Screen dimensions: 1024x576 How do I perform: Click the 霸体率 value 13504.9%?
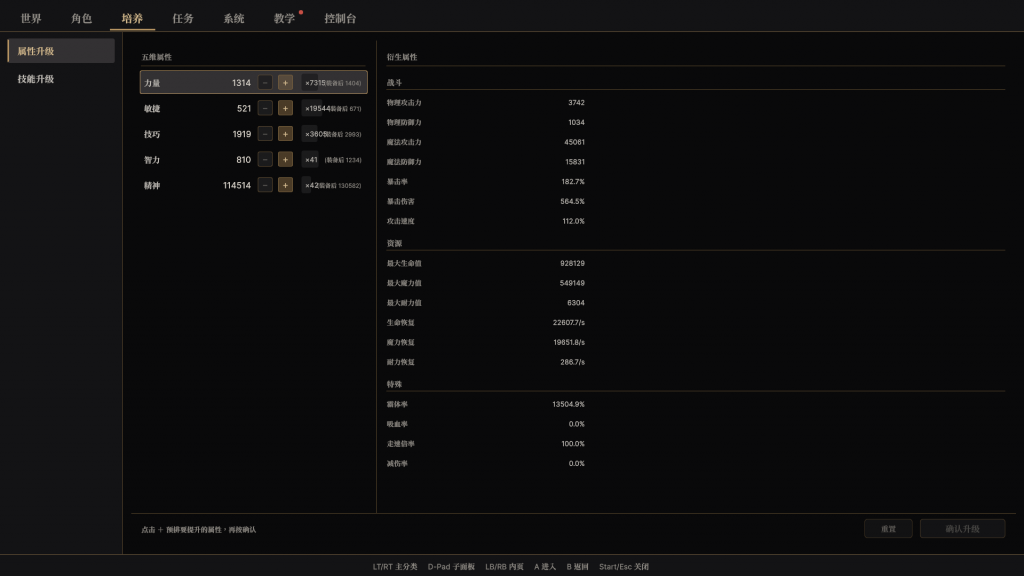(x=568, y=404)
